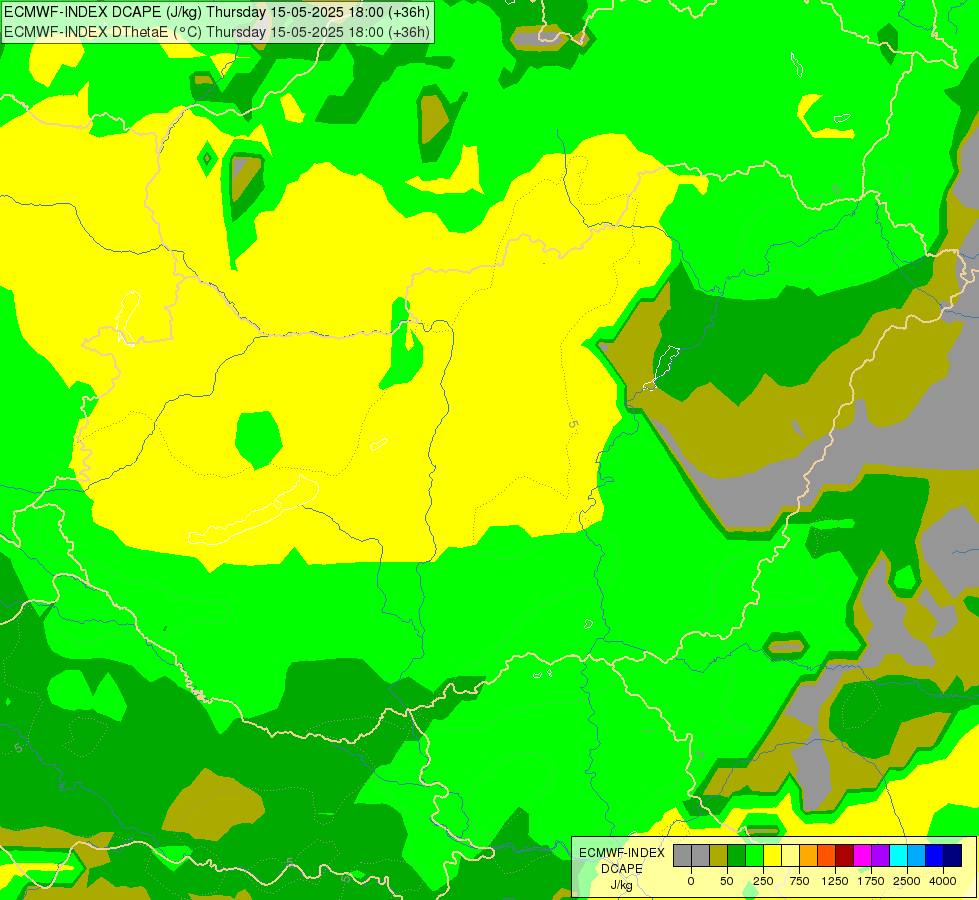The height and width of the screenshot is (900, 979).
Task: Select the light blue swatch after 2500
Action: [x=917, y=855]
